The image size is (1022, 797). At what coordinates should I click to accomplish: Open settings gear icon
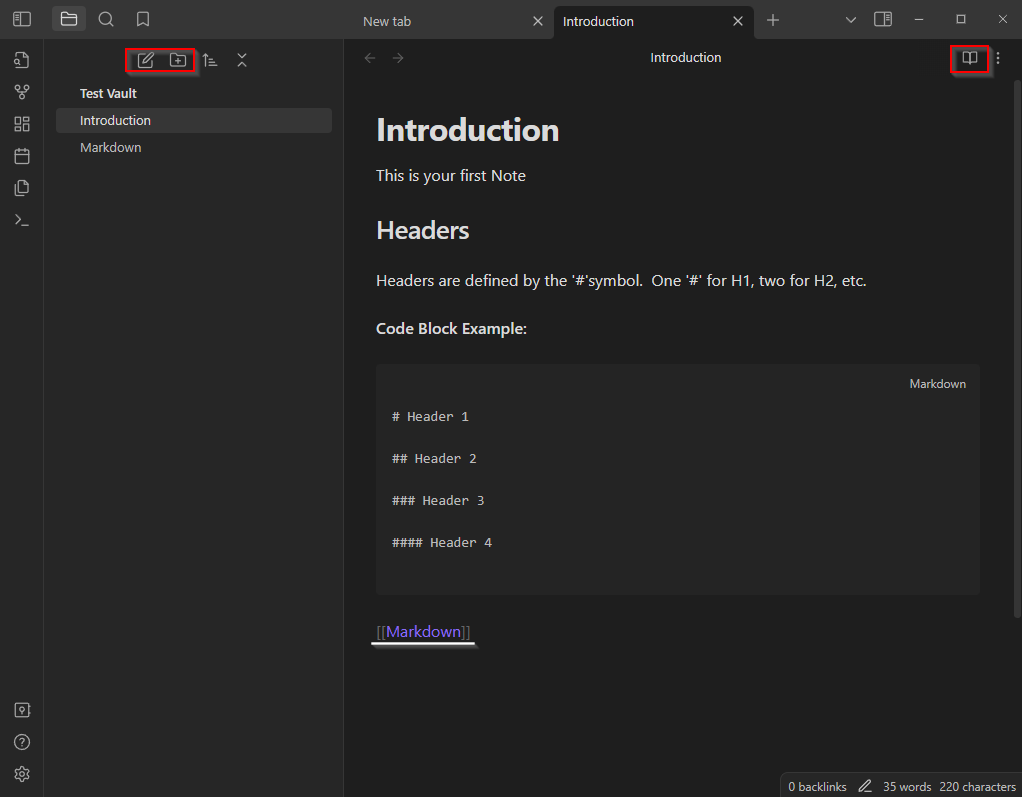pos(22,774)
